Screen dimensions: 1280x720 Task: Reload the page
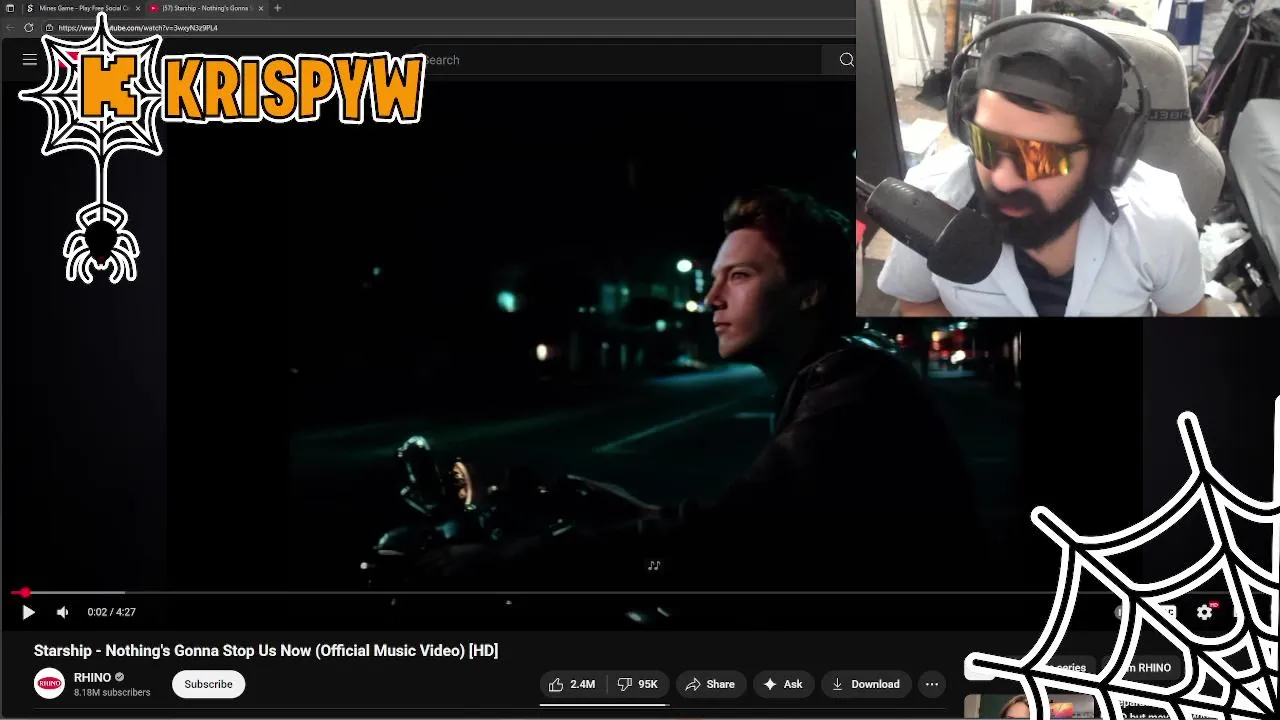tap(28, 28)
